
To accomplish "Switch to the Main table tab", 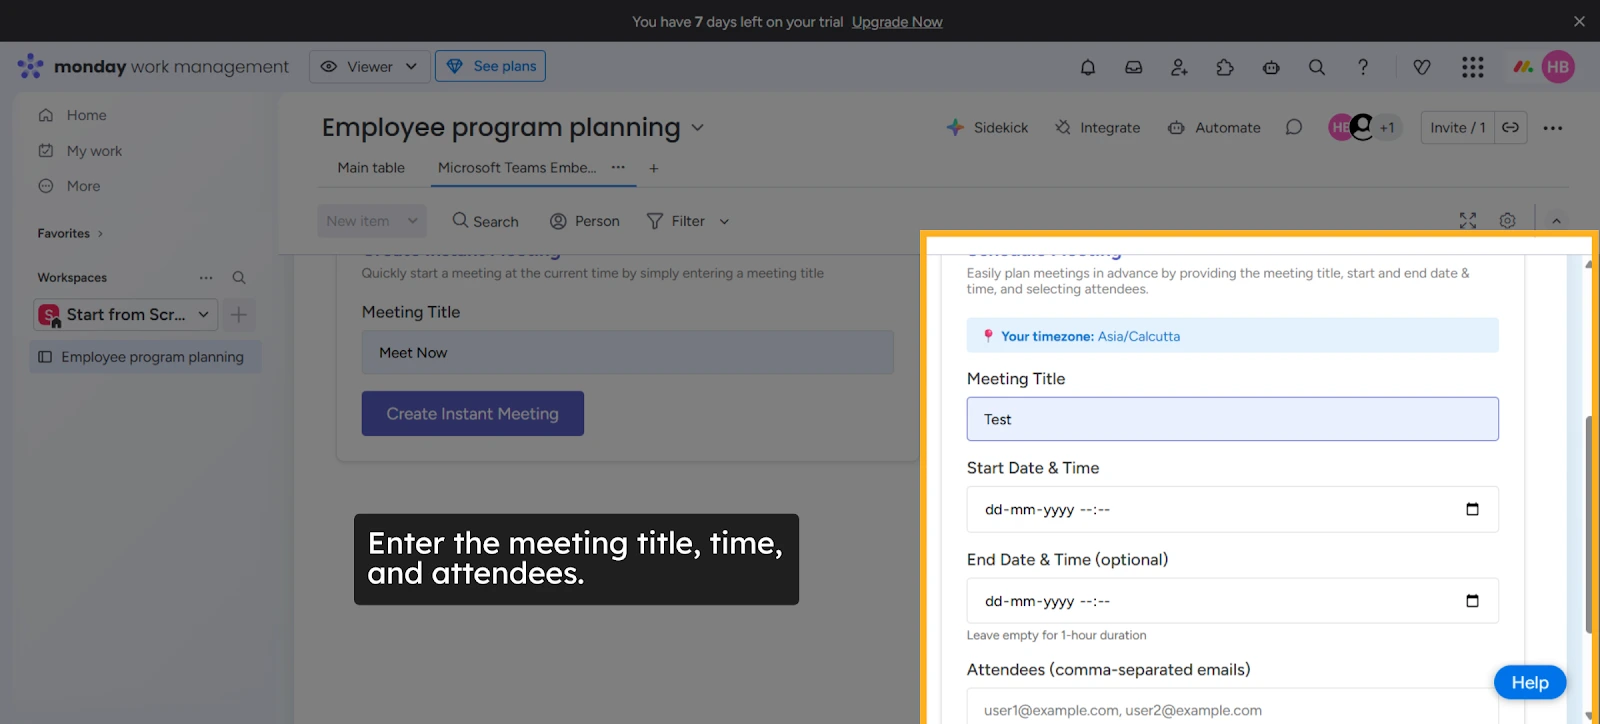I will pyautogui.click(x=371, y=168).
